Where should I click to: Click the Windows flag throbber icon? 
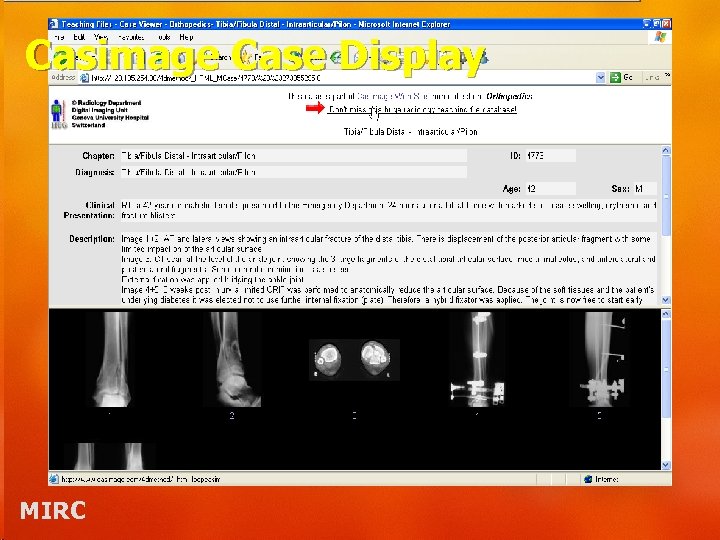[x=660, y=37]
